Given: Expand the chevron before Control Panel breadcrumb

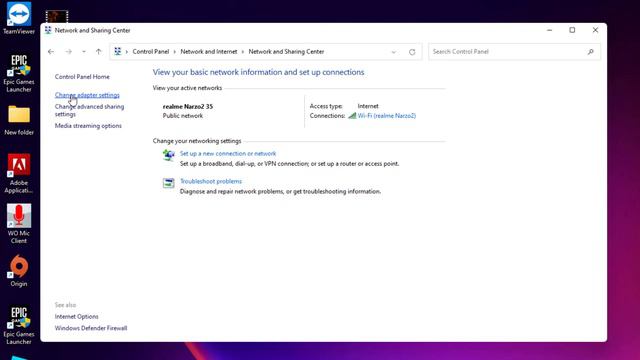Looking at the screenshot, I should [127, 52].
